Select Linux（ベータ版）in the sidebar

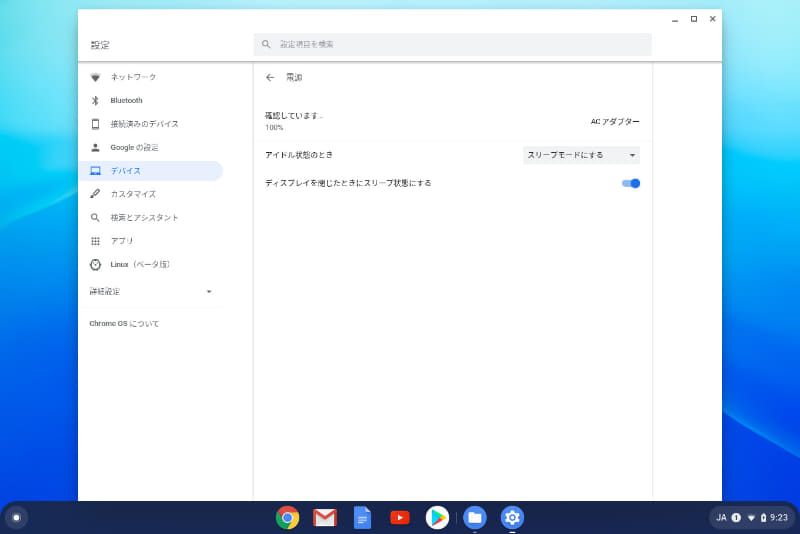tap(151, 264)
